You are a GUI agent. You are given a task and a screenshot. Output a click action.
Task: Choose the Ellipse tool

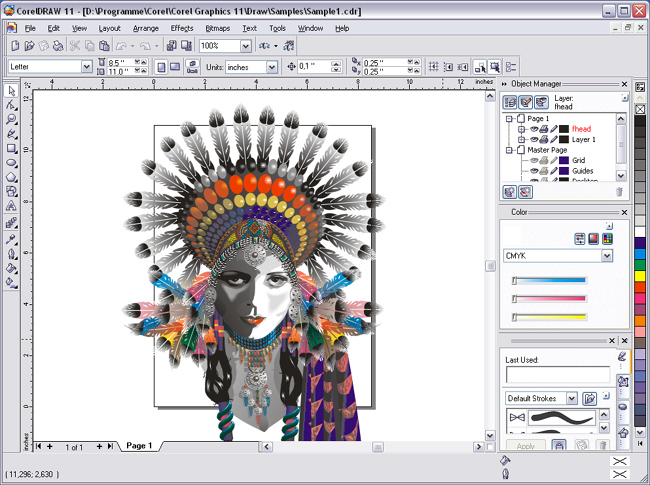[11, 161]
